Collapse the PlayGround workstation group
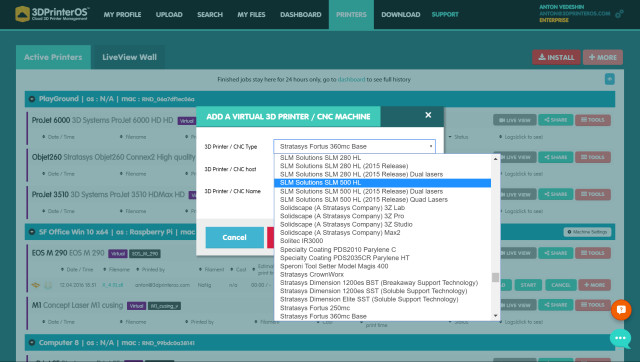Viewport: 640px width, 362px height. 32,99
